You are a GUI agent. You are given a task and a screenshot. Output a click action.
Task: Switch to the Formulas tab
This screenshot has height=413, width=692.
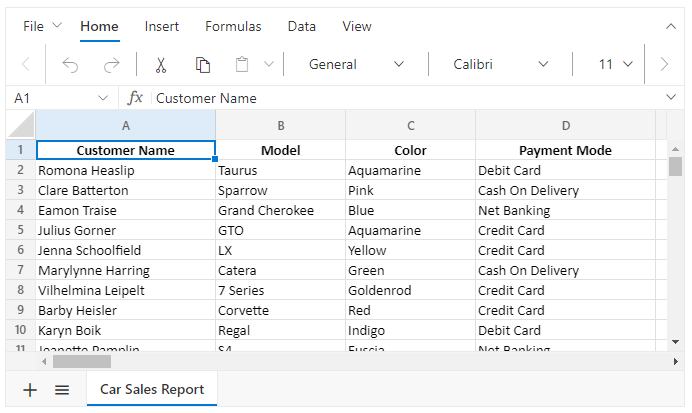coord(233,26)
